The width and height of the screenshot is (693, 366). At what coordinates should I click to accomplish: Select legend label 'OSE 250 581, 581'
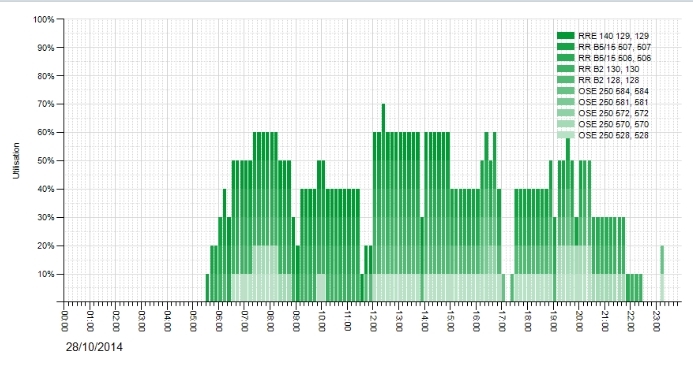(613, 103)
